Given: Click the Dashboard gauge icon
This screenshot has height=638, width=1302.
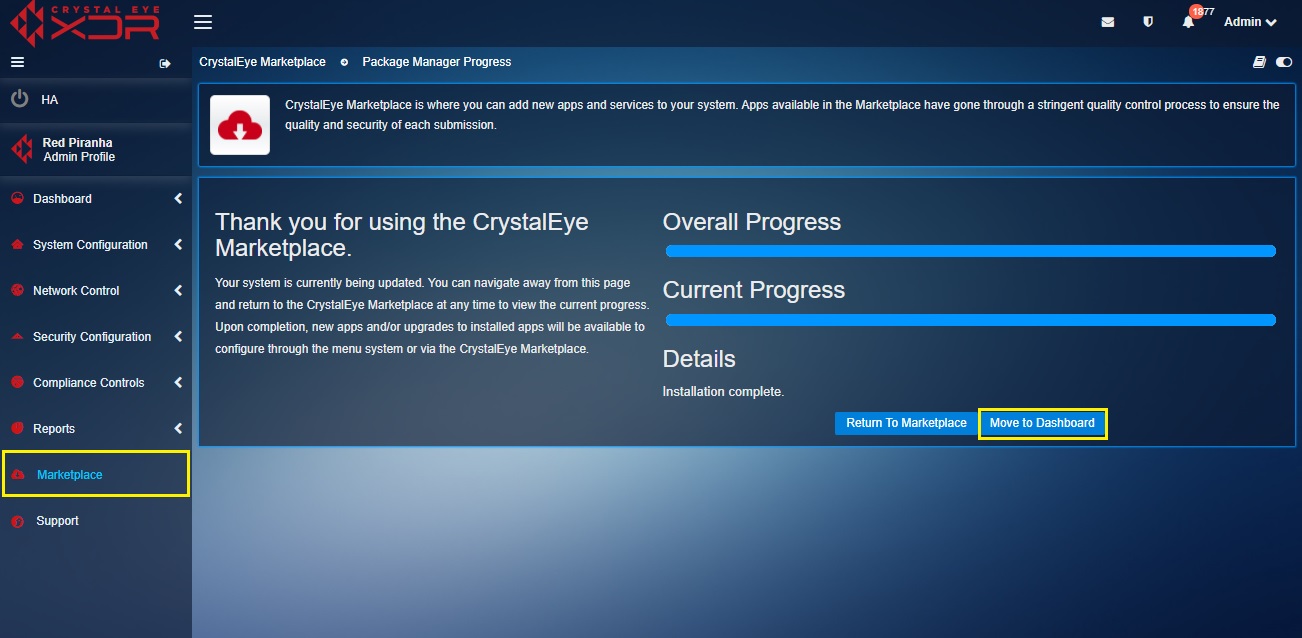Looking at the screenshot, I should [x=17, y=199].
